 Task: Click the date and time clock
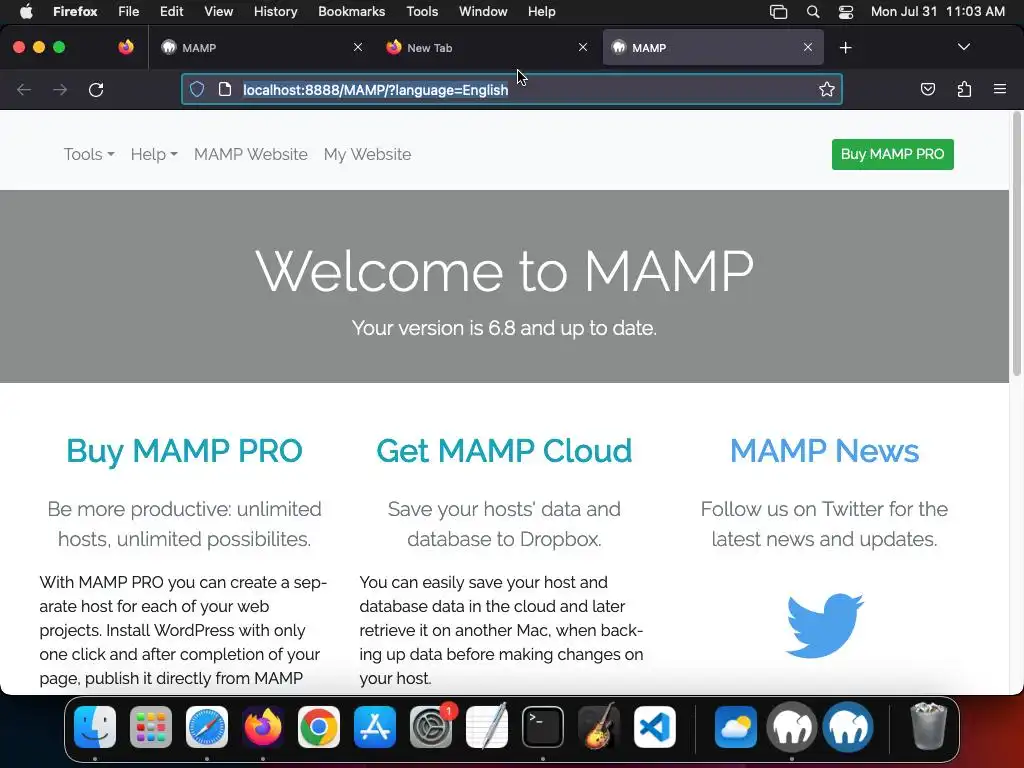click(938, 12)
